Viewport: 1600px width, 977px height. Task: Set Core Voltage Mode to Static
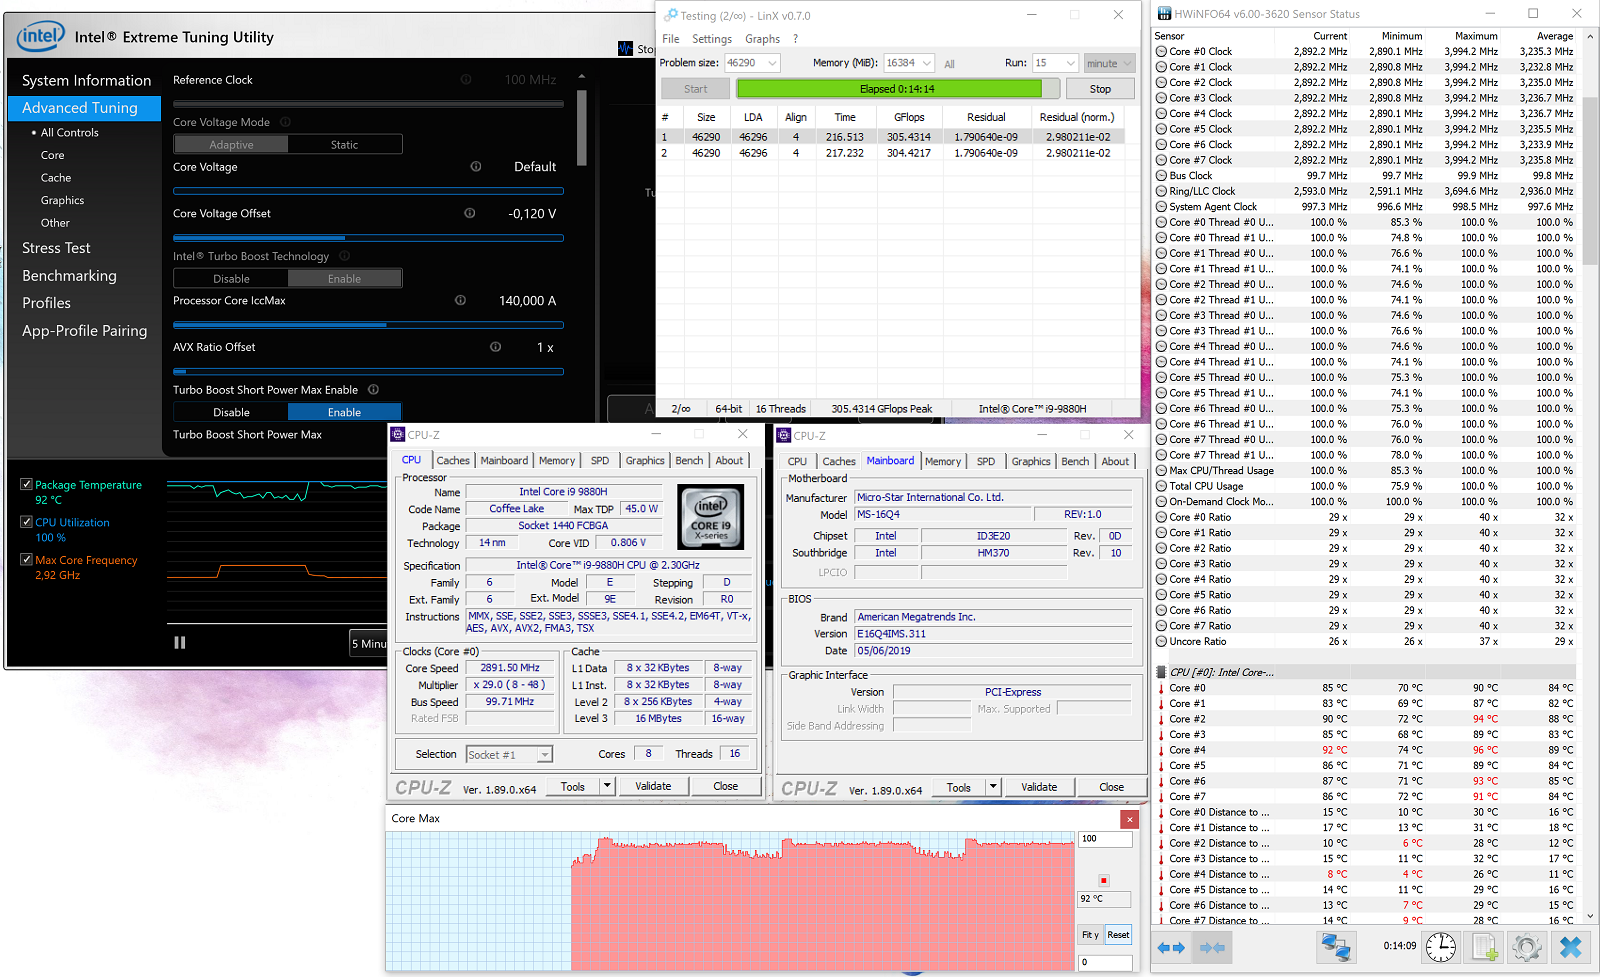pos(345,145)
